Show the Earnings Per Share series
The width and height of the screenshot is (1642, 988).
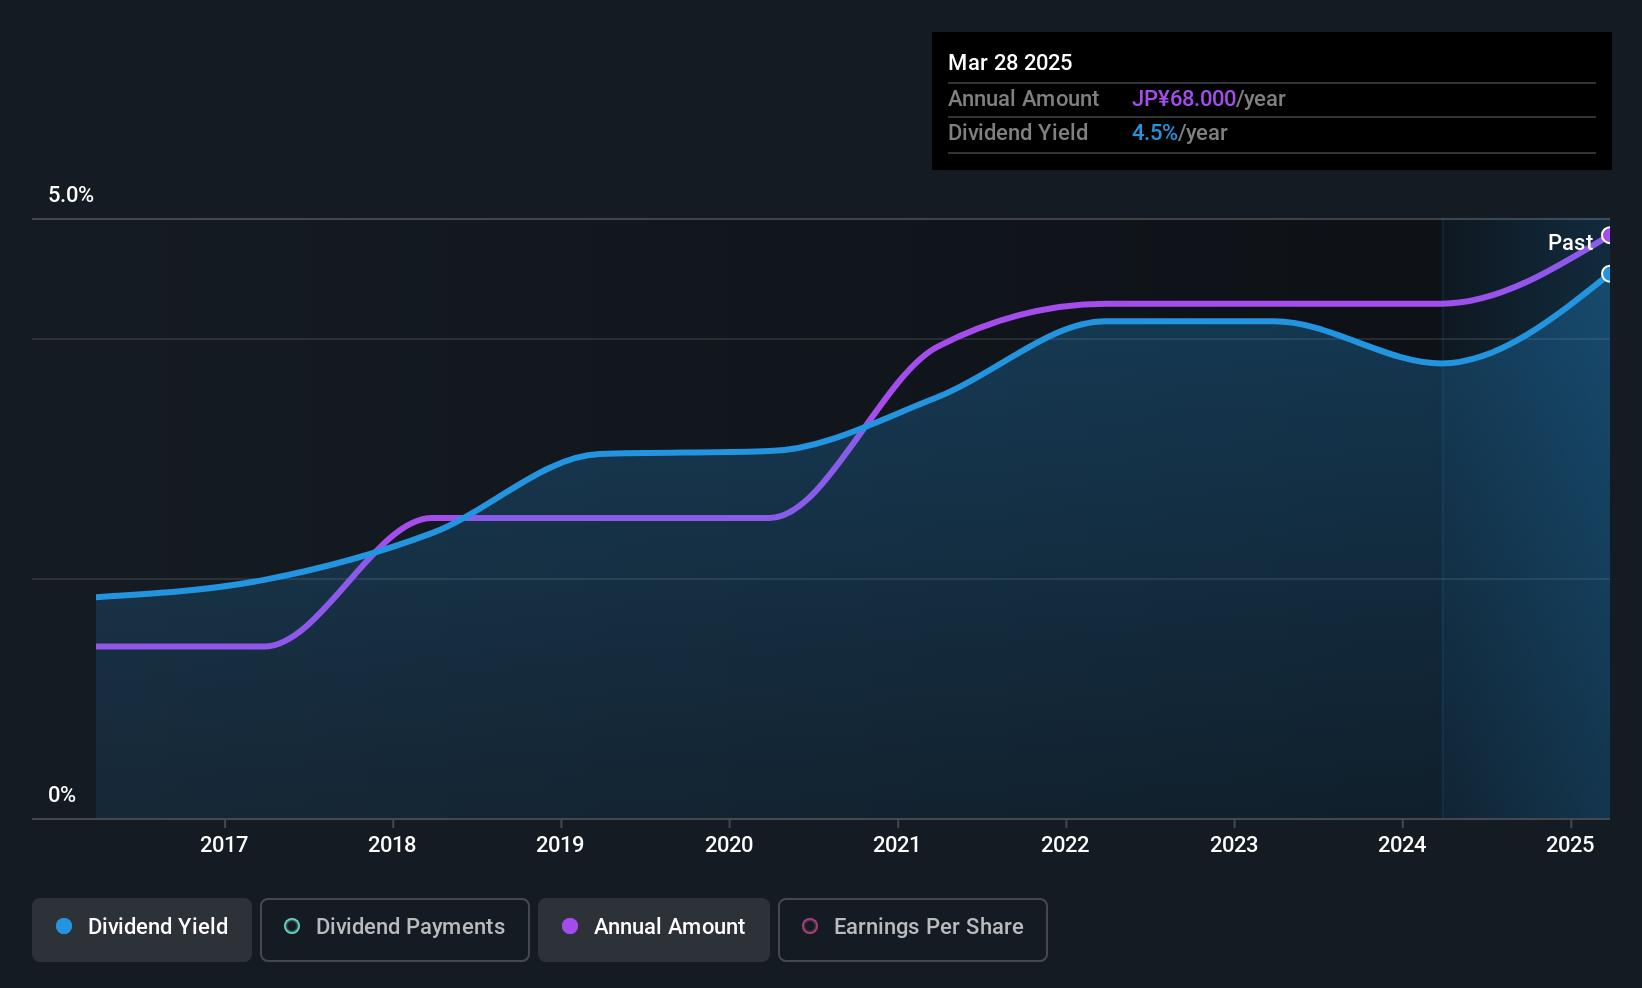[912, 928]
